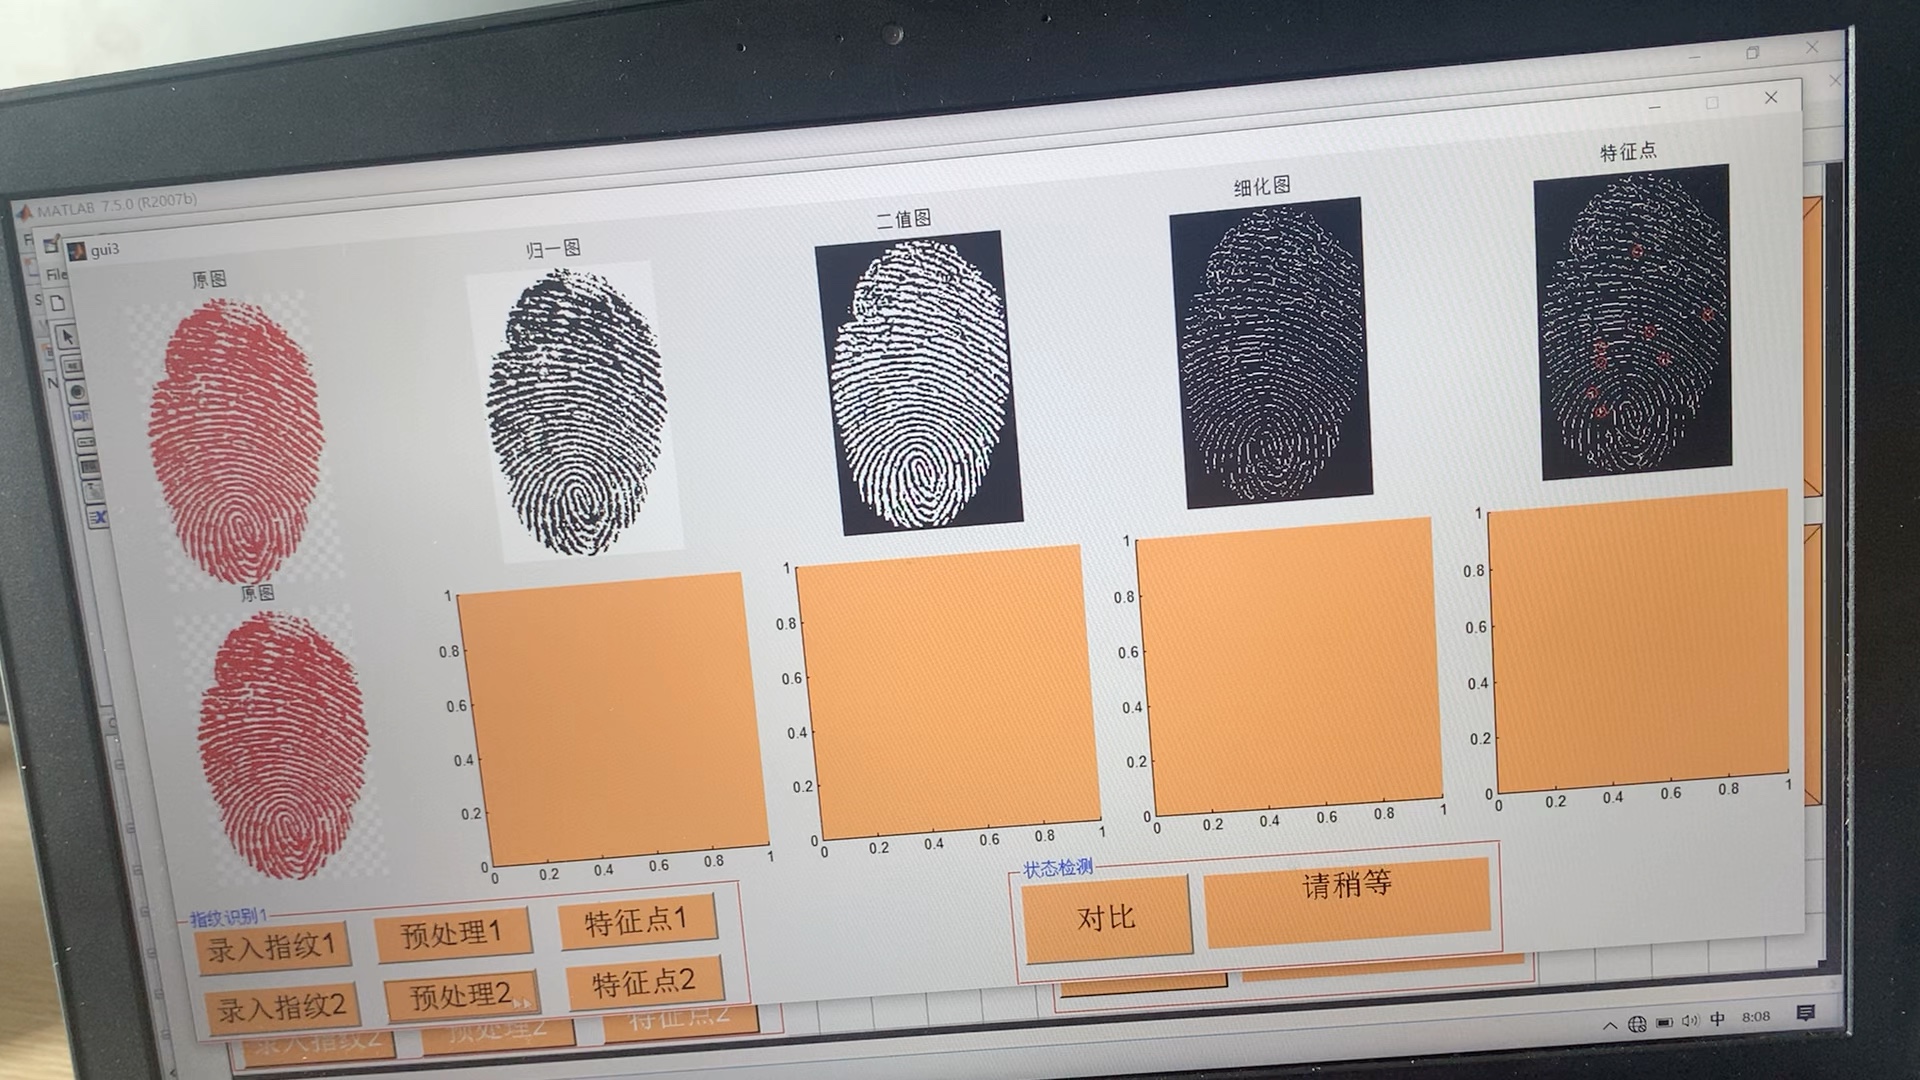This screenshot has width=1920, height=1080.
Task: Select the ActiveX Control component icon
Action: [98, 516]
